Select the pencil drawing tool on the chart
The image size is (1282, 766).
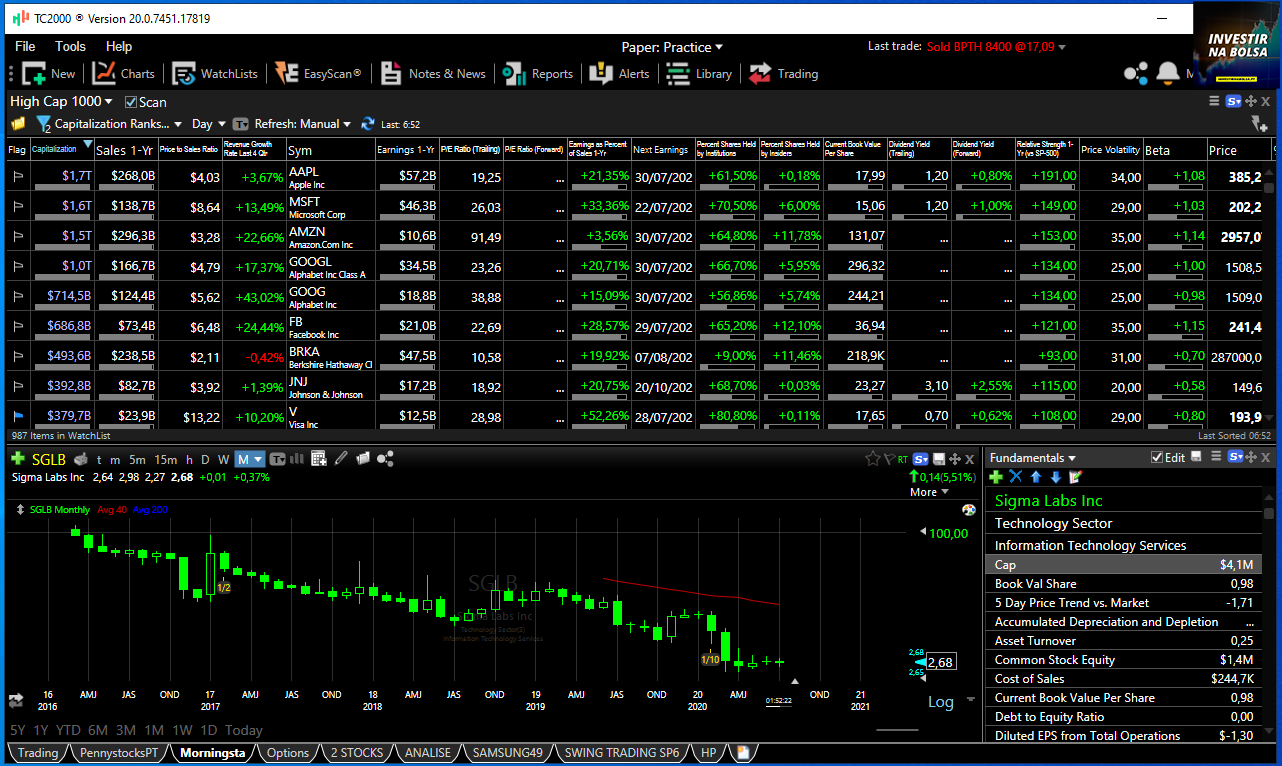[341, 459]
